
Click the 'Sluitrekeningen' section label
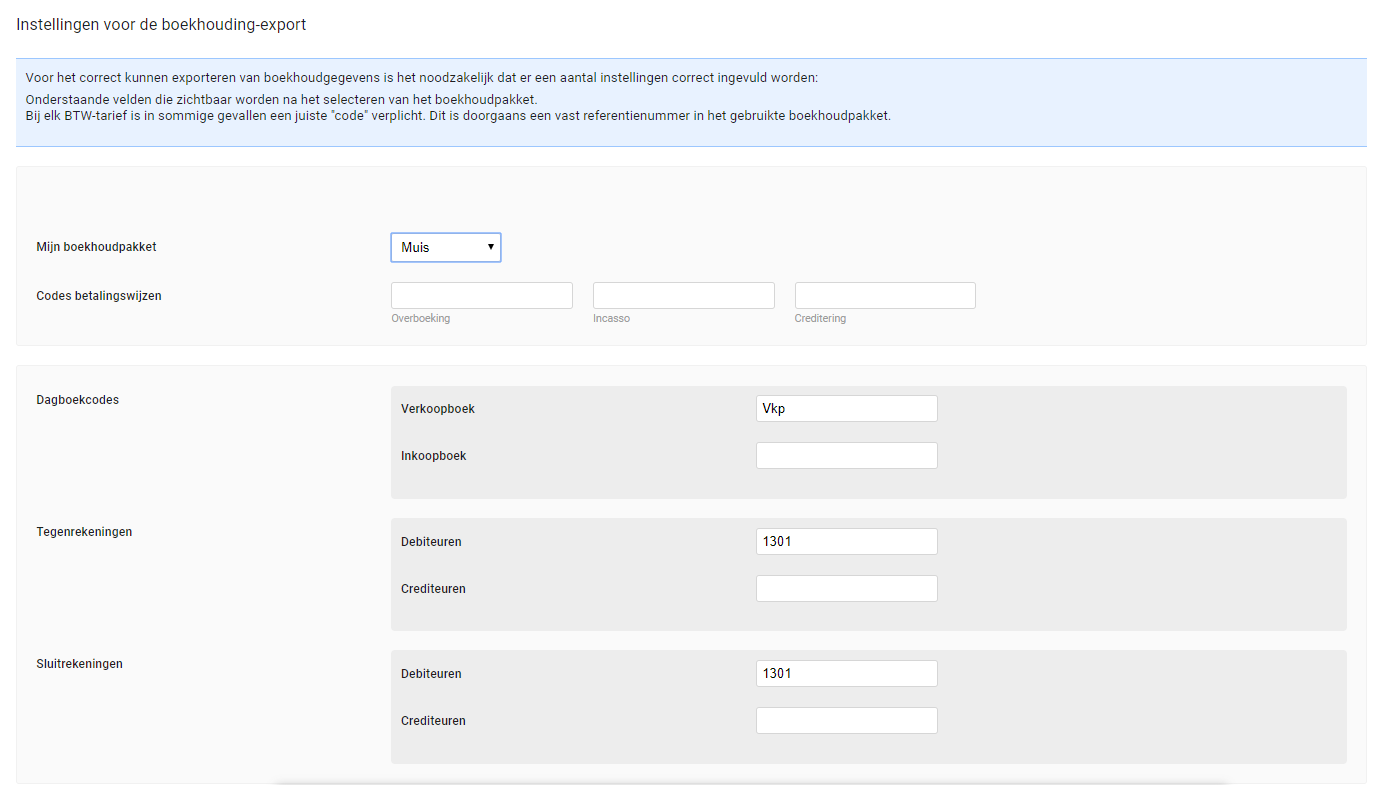80,663
